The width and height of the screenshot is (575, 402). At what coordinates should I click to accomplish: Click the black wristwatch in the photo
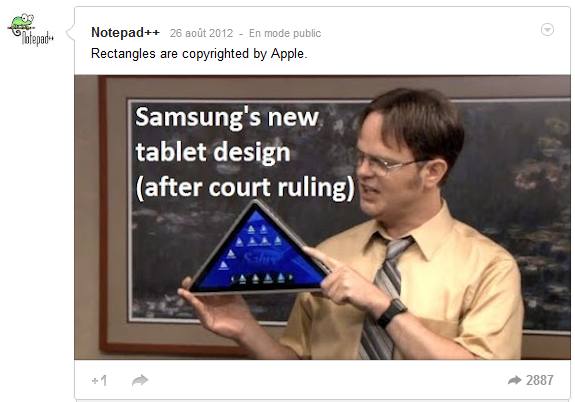[x=392, y=313]
